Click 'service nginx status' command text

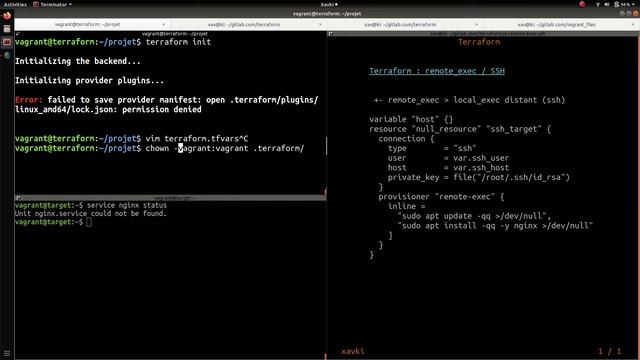coord(127,205)
